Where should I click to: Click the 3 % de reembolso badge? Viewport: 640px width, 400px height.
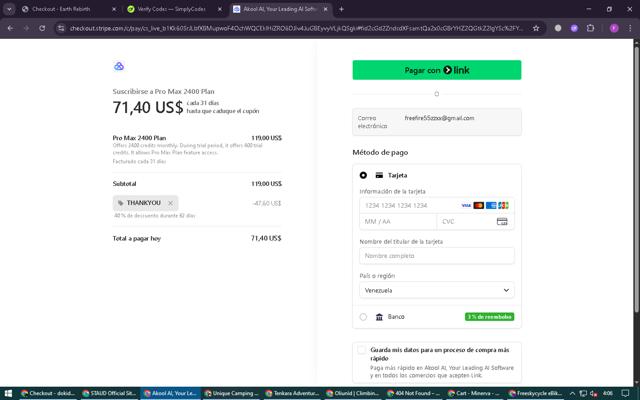pyautogui.click(x=489, y=317)
